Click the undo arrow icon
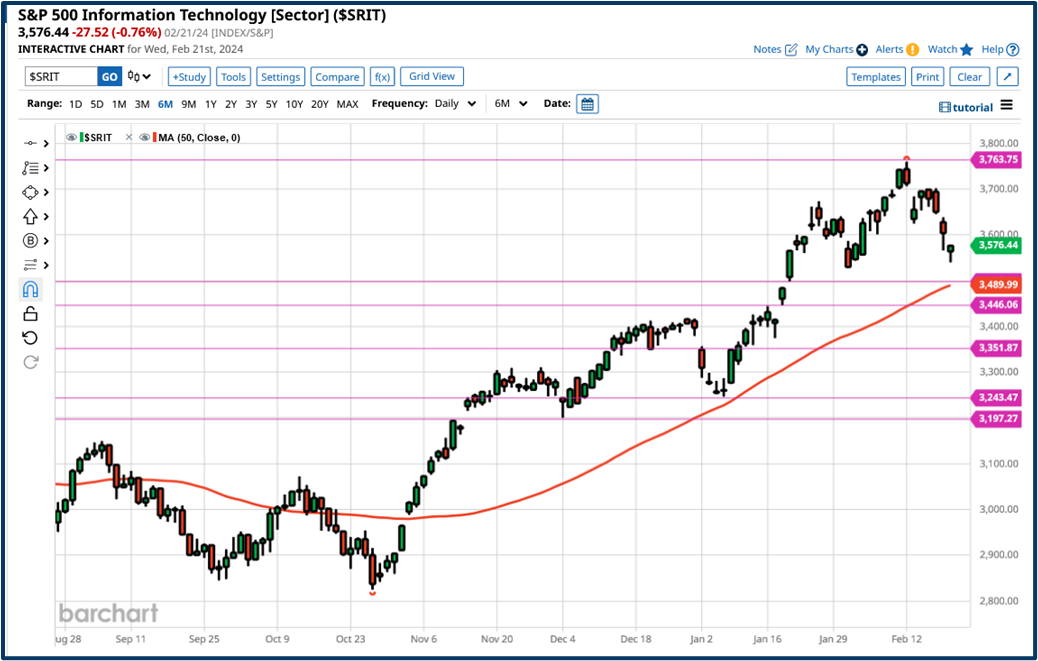Screen dimensions: 1038x661 point(30,338)
